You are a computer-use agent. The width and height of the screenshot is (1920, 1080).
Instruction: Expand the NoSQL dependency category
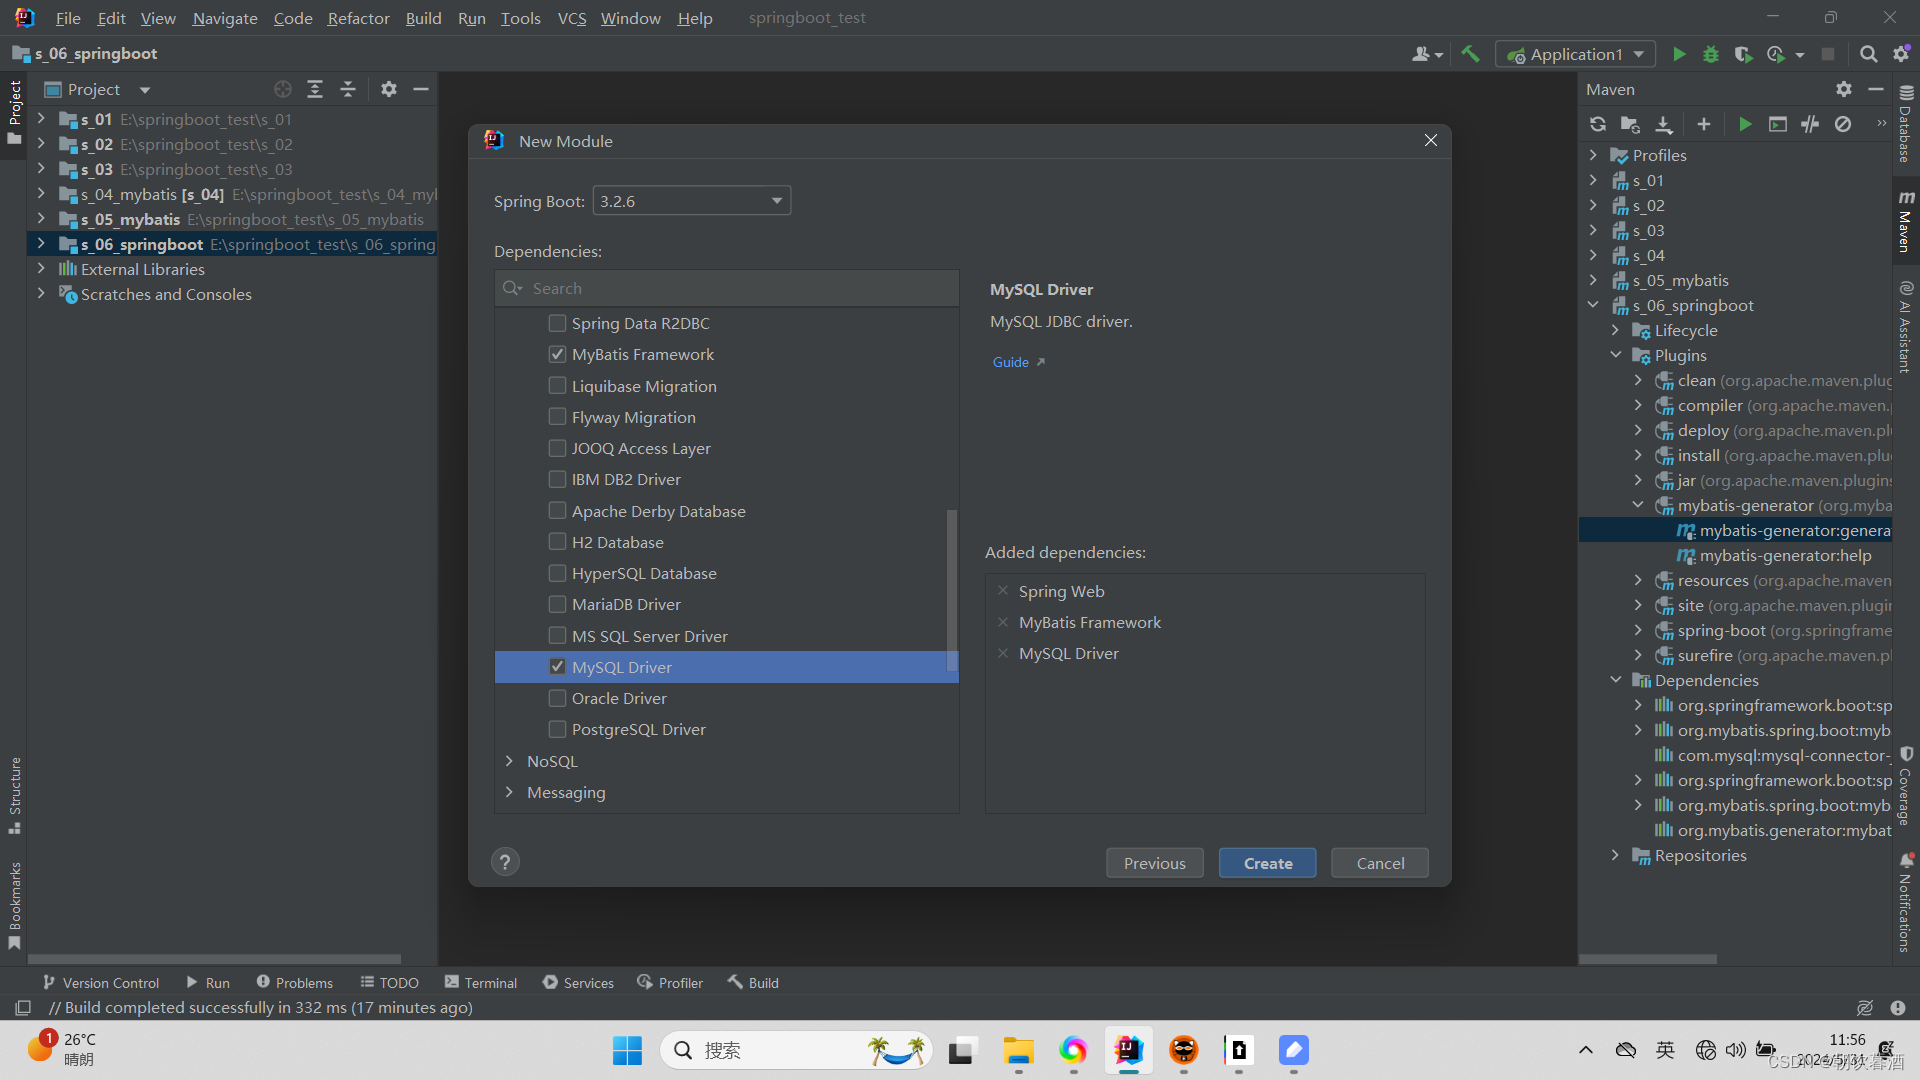tap(509, 761)
